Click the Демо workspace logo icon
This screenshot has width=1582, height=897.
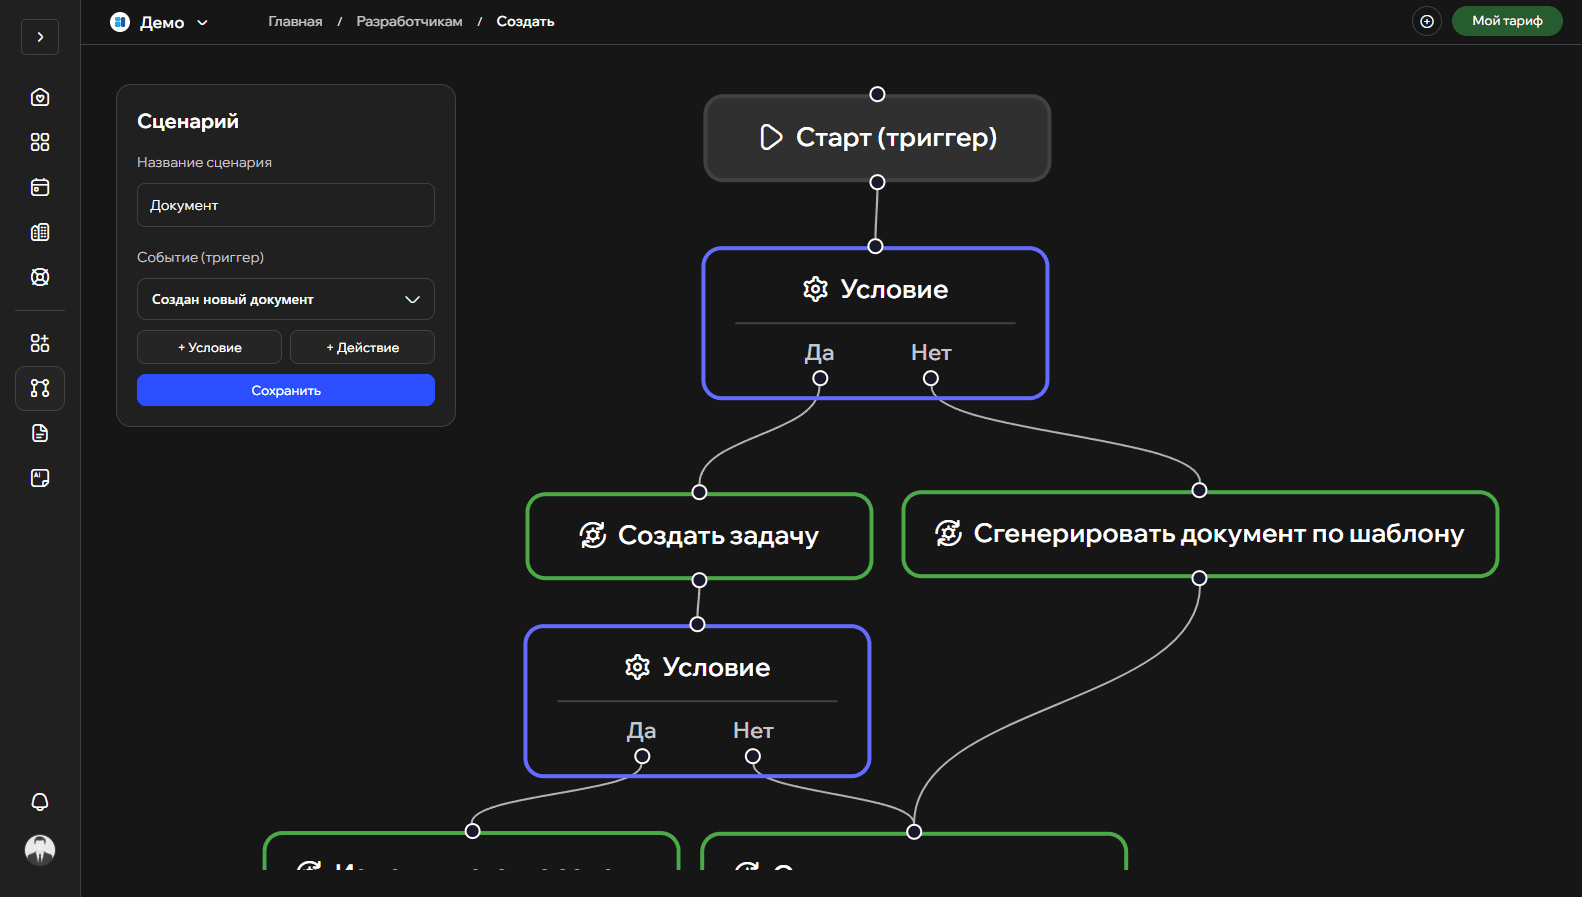tap(120, 22)
